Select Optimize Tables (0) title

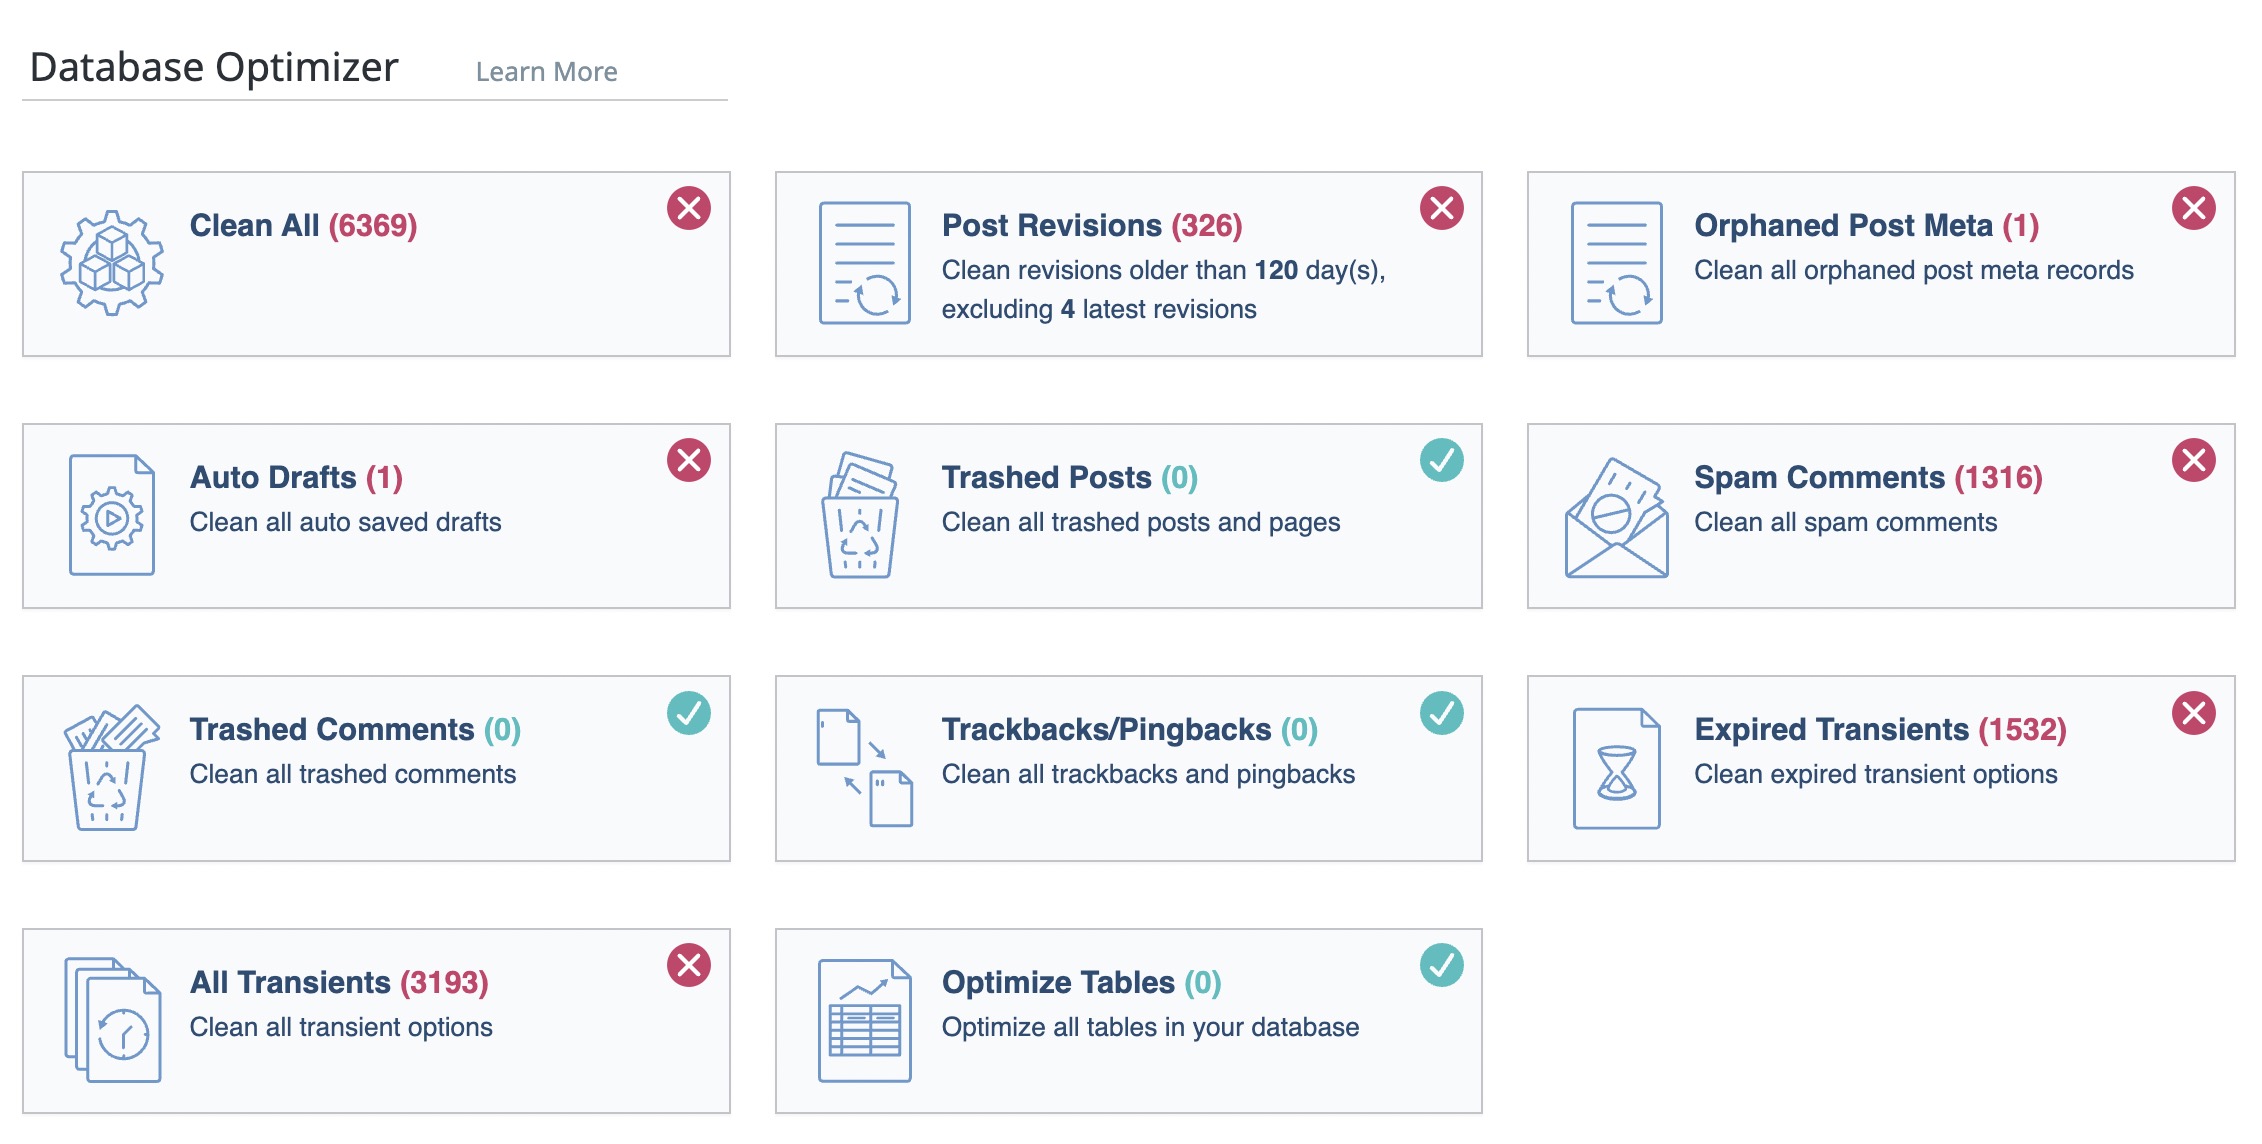[x=1082, y=983]
